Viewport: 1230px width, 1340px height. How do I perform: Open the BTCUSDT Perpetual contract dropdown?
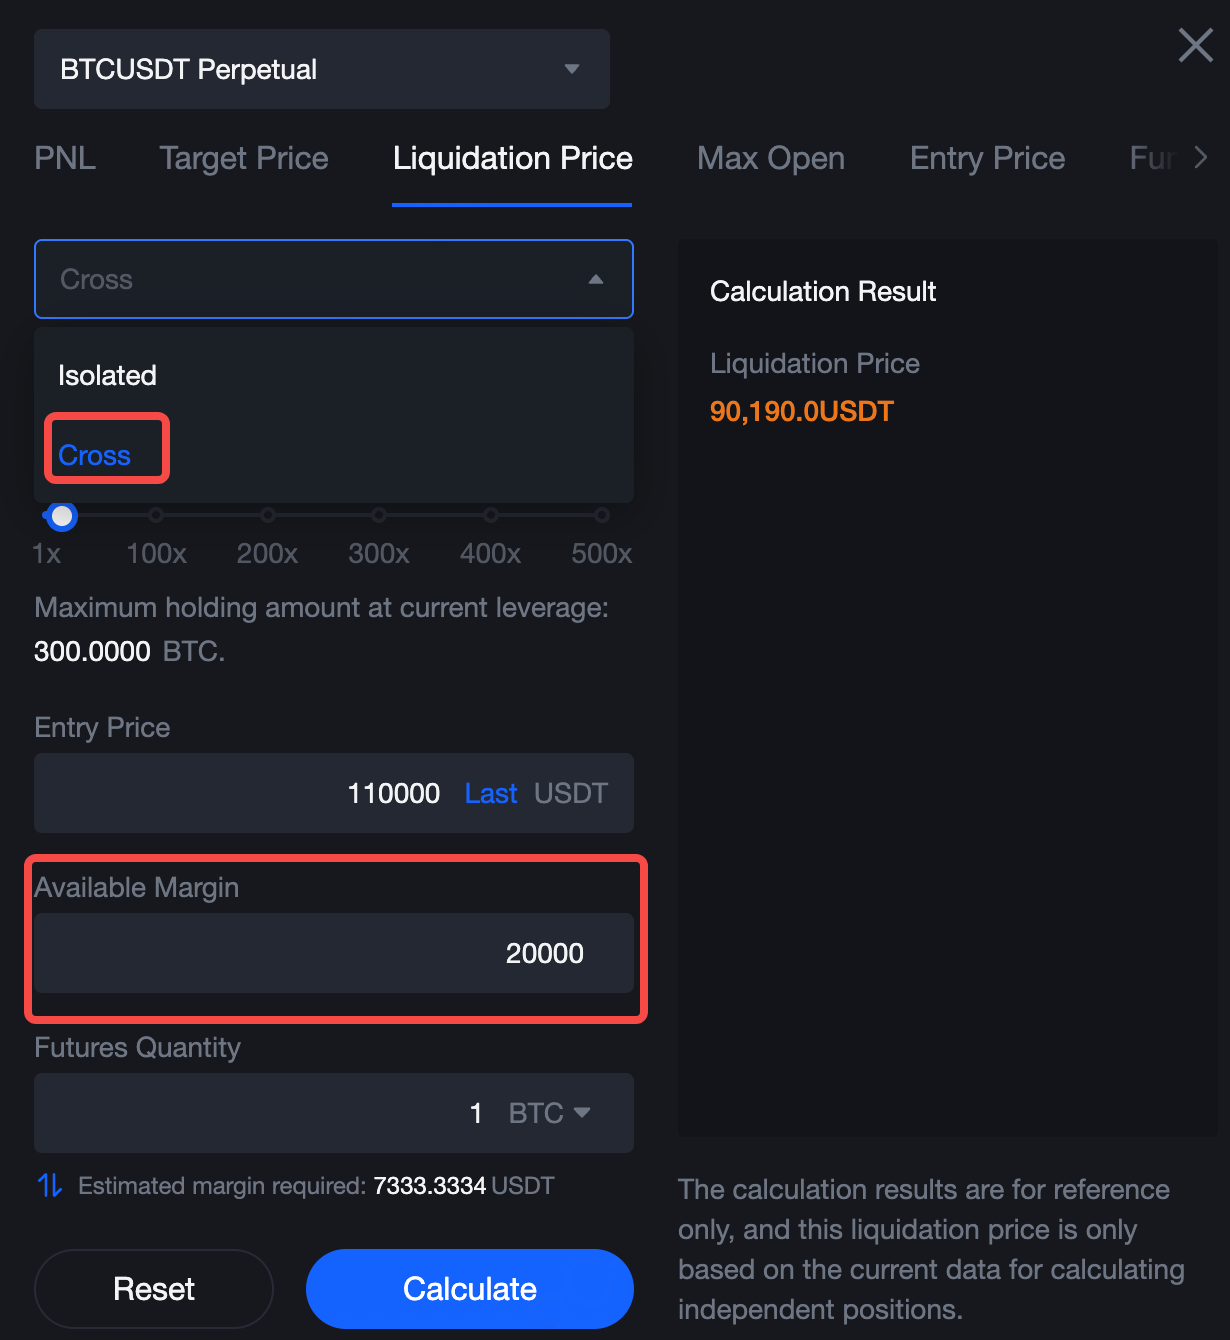click(x=321, y=69)
